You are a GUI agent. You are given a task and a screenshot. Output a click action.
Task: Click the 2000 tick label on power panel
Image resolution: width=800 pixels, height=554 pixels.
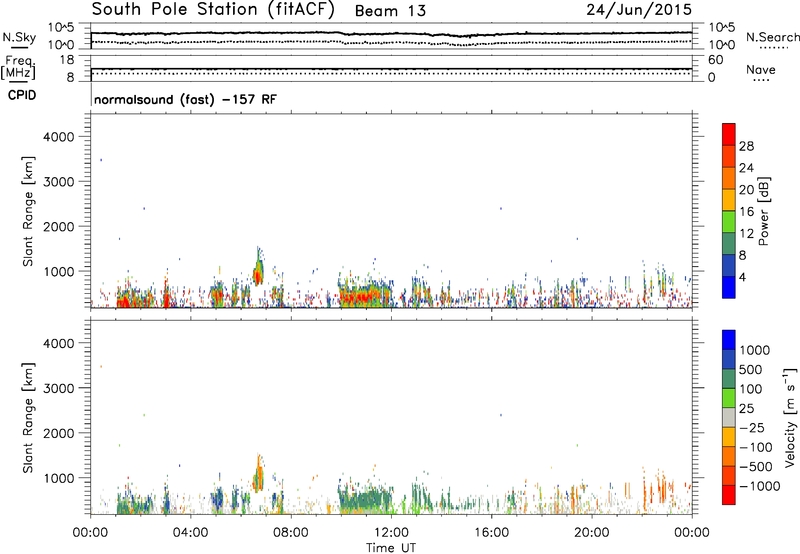[59, 226]
